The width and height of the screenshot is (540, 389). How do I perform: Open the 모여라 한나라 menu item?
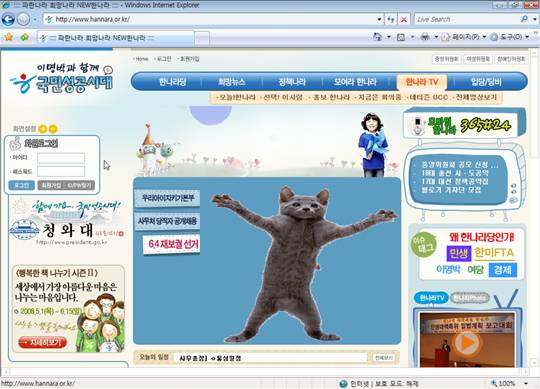tap(355, 82)
